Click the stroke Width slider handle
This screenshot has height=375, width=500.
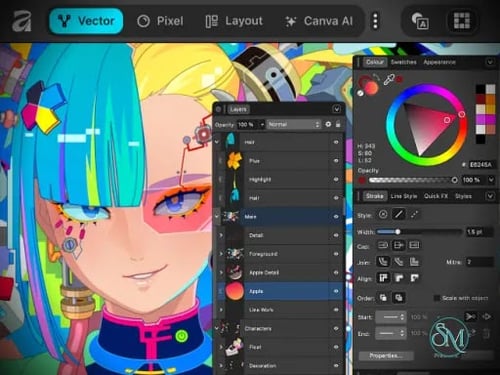(397, 232)
